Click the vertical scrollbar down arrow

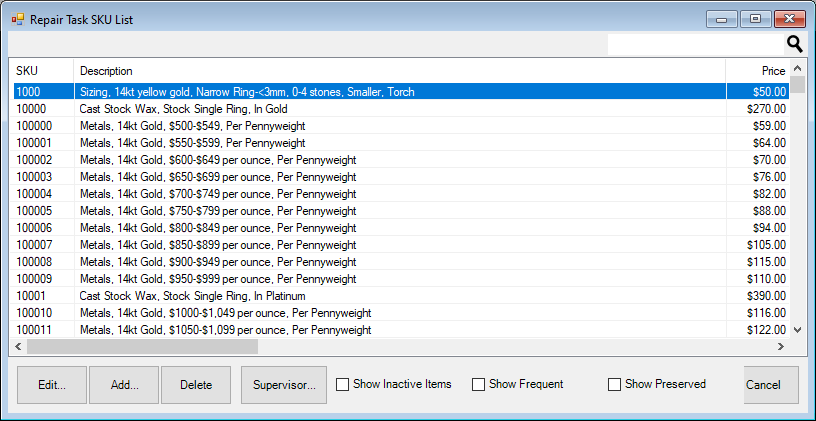tap(797, 329)
